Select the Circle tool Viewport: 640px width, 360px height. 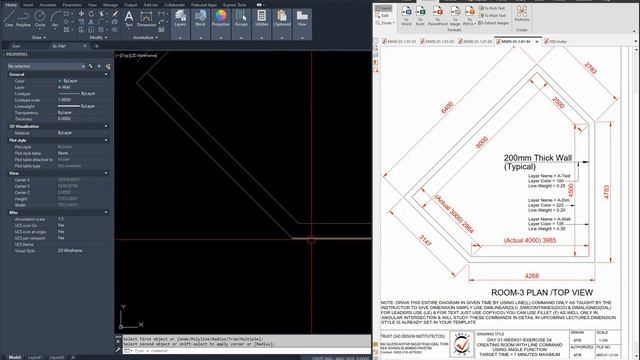pyautogui.click(x=40, y=18)
